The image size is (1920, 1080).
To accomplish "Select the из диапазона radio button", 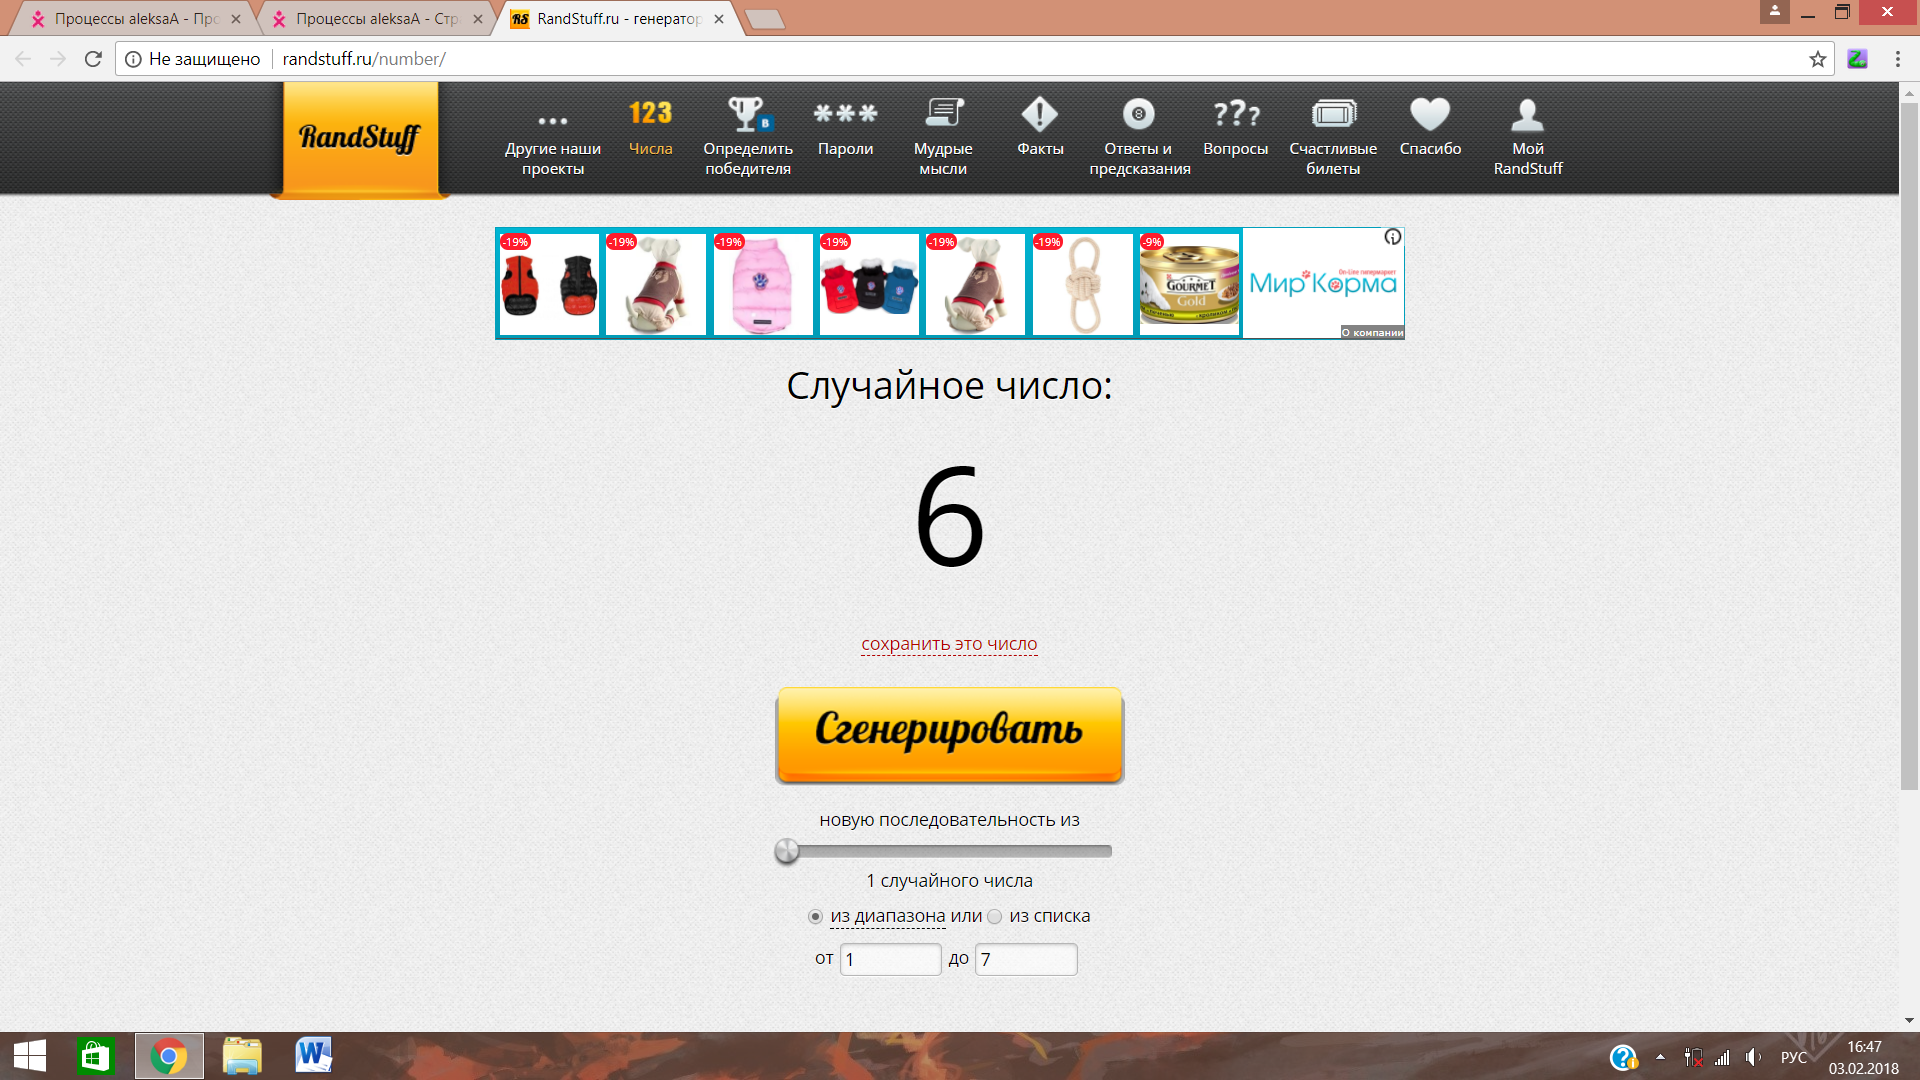I will 815,917.
